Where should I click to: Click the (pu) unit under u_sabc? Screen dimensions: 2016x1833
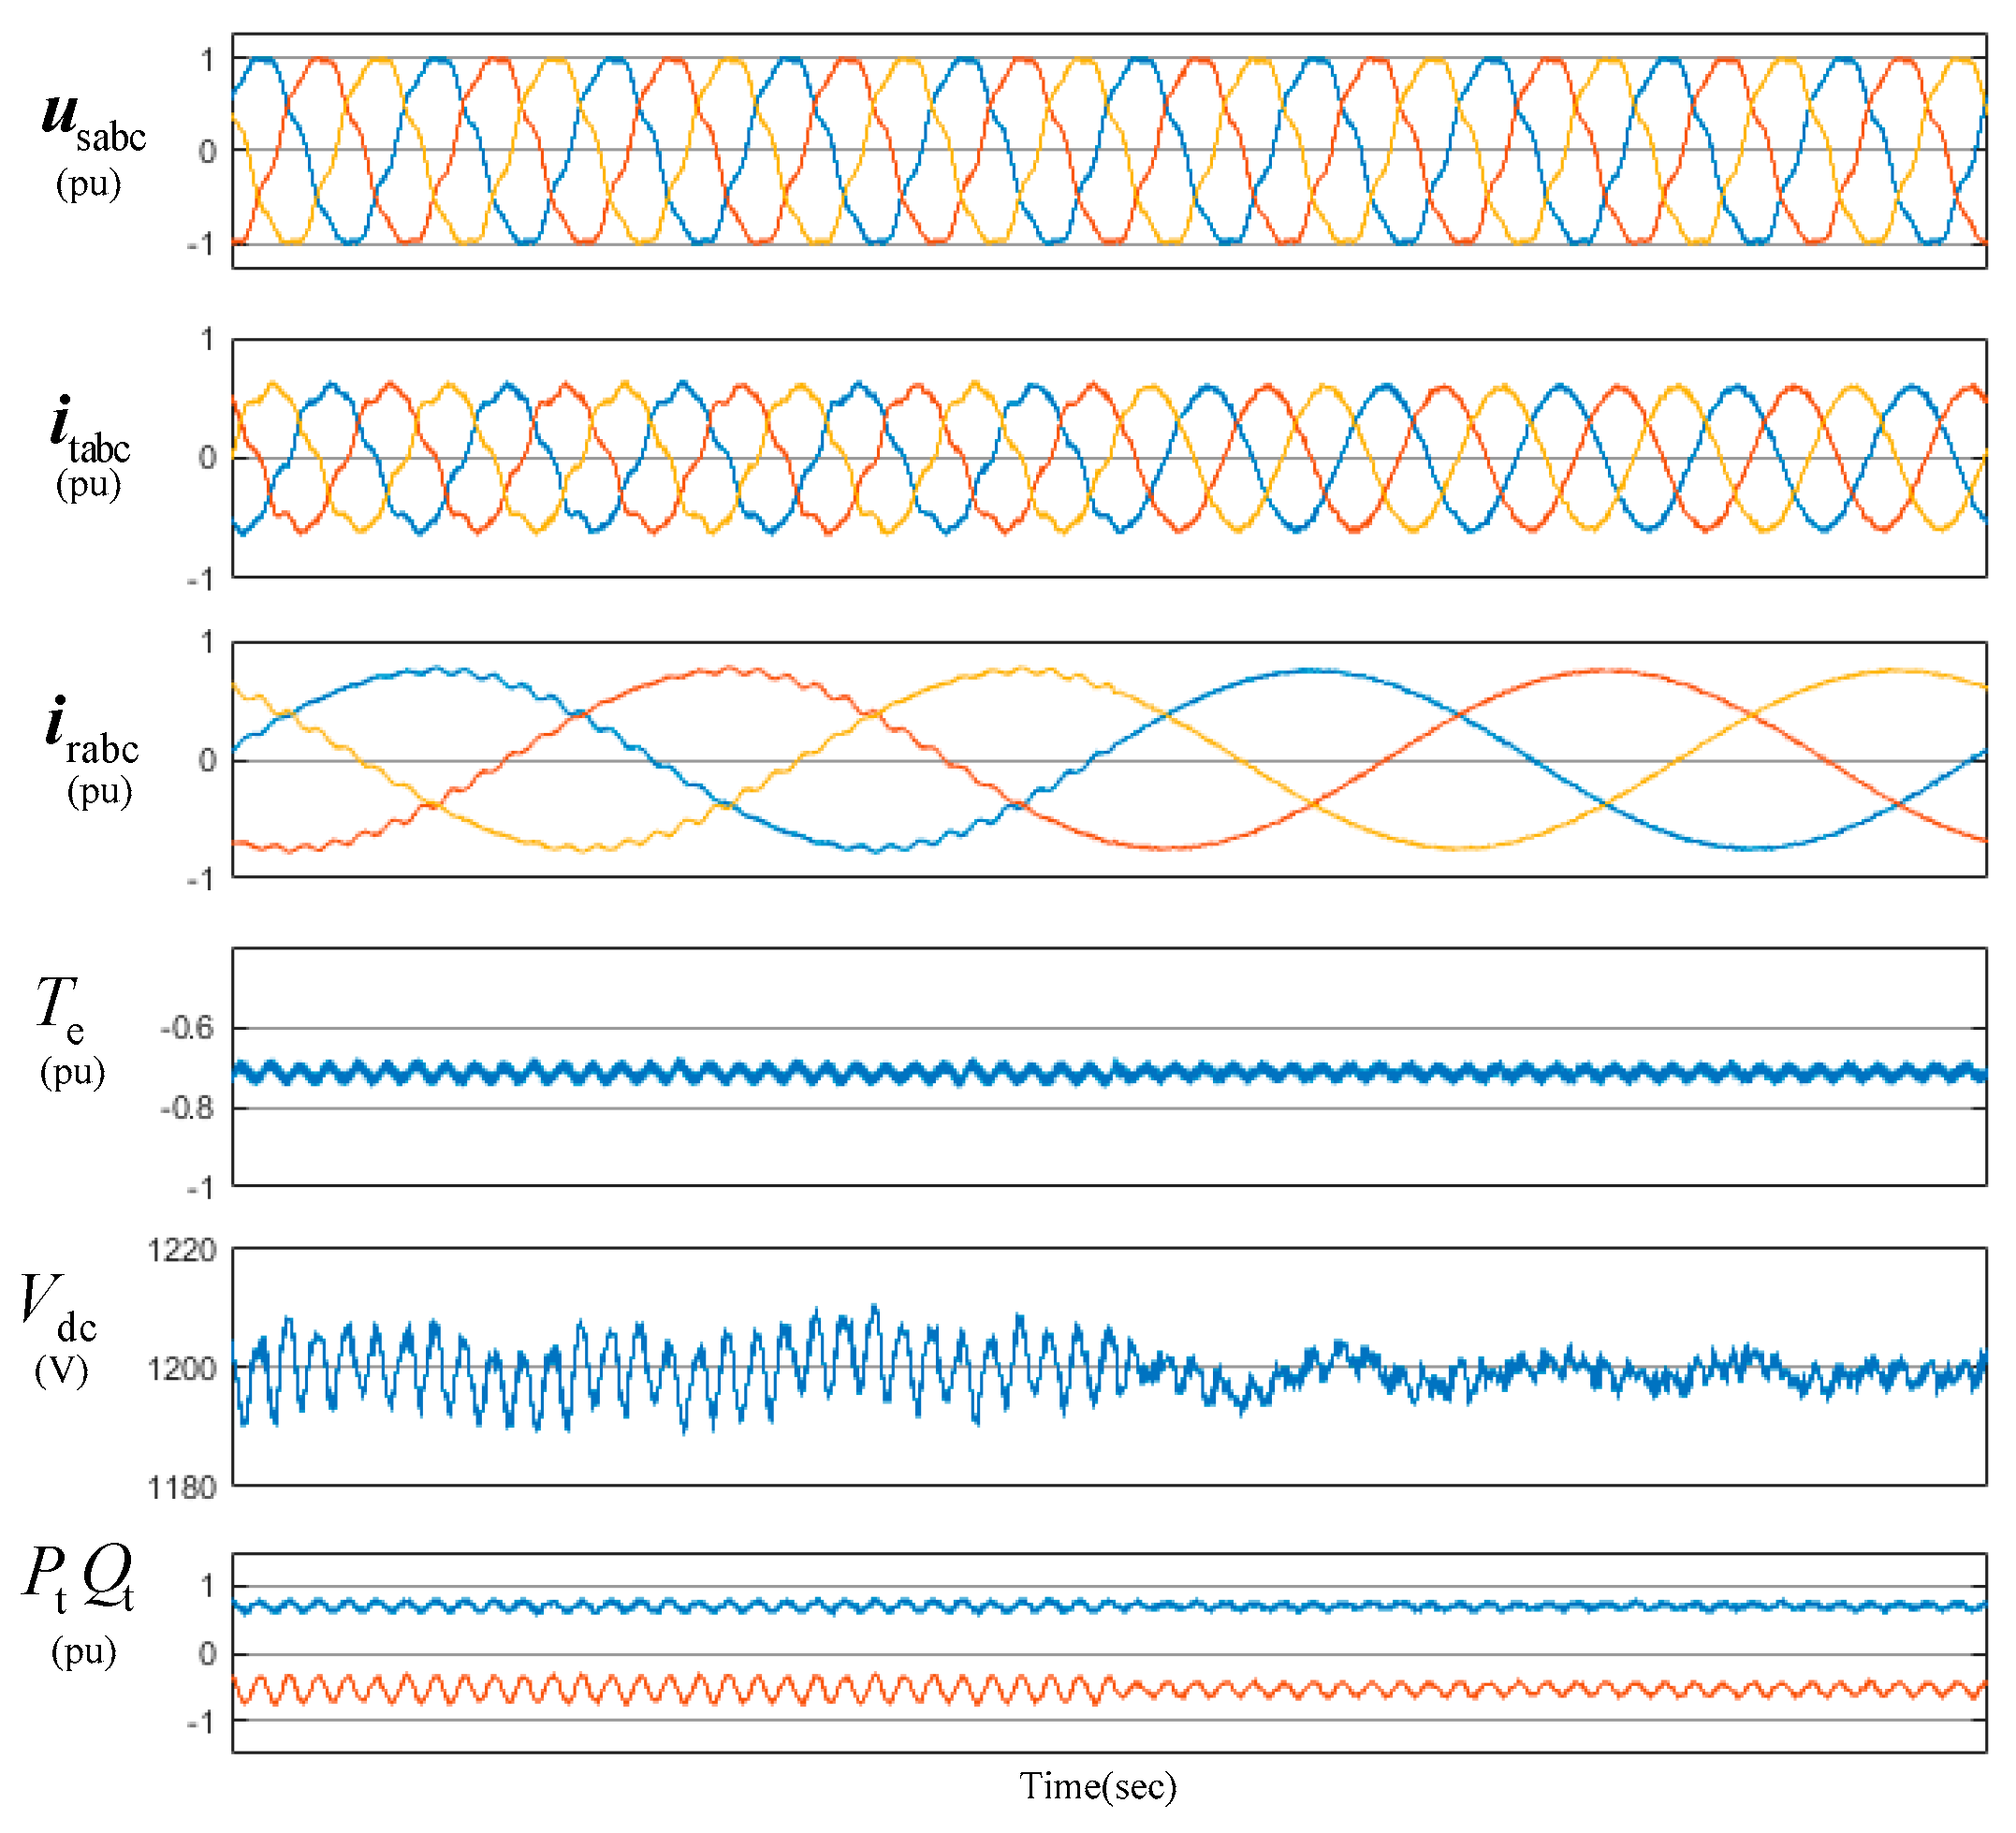click(x=88, y=186)
